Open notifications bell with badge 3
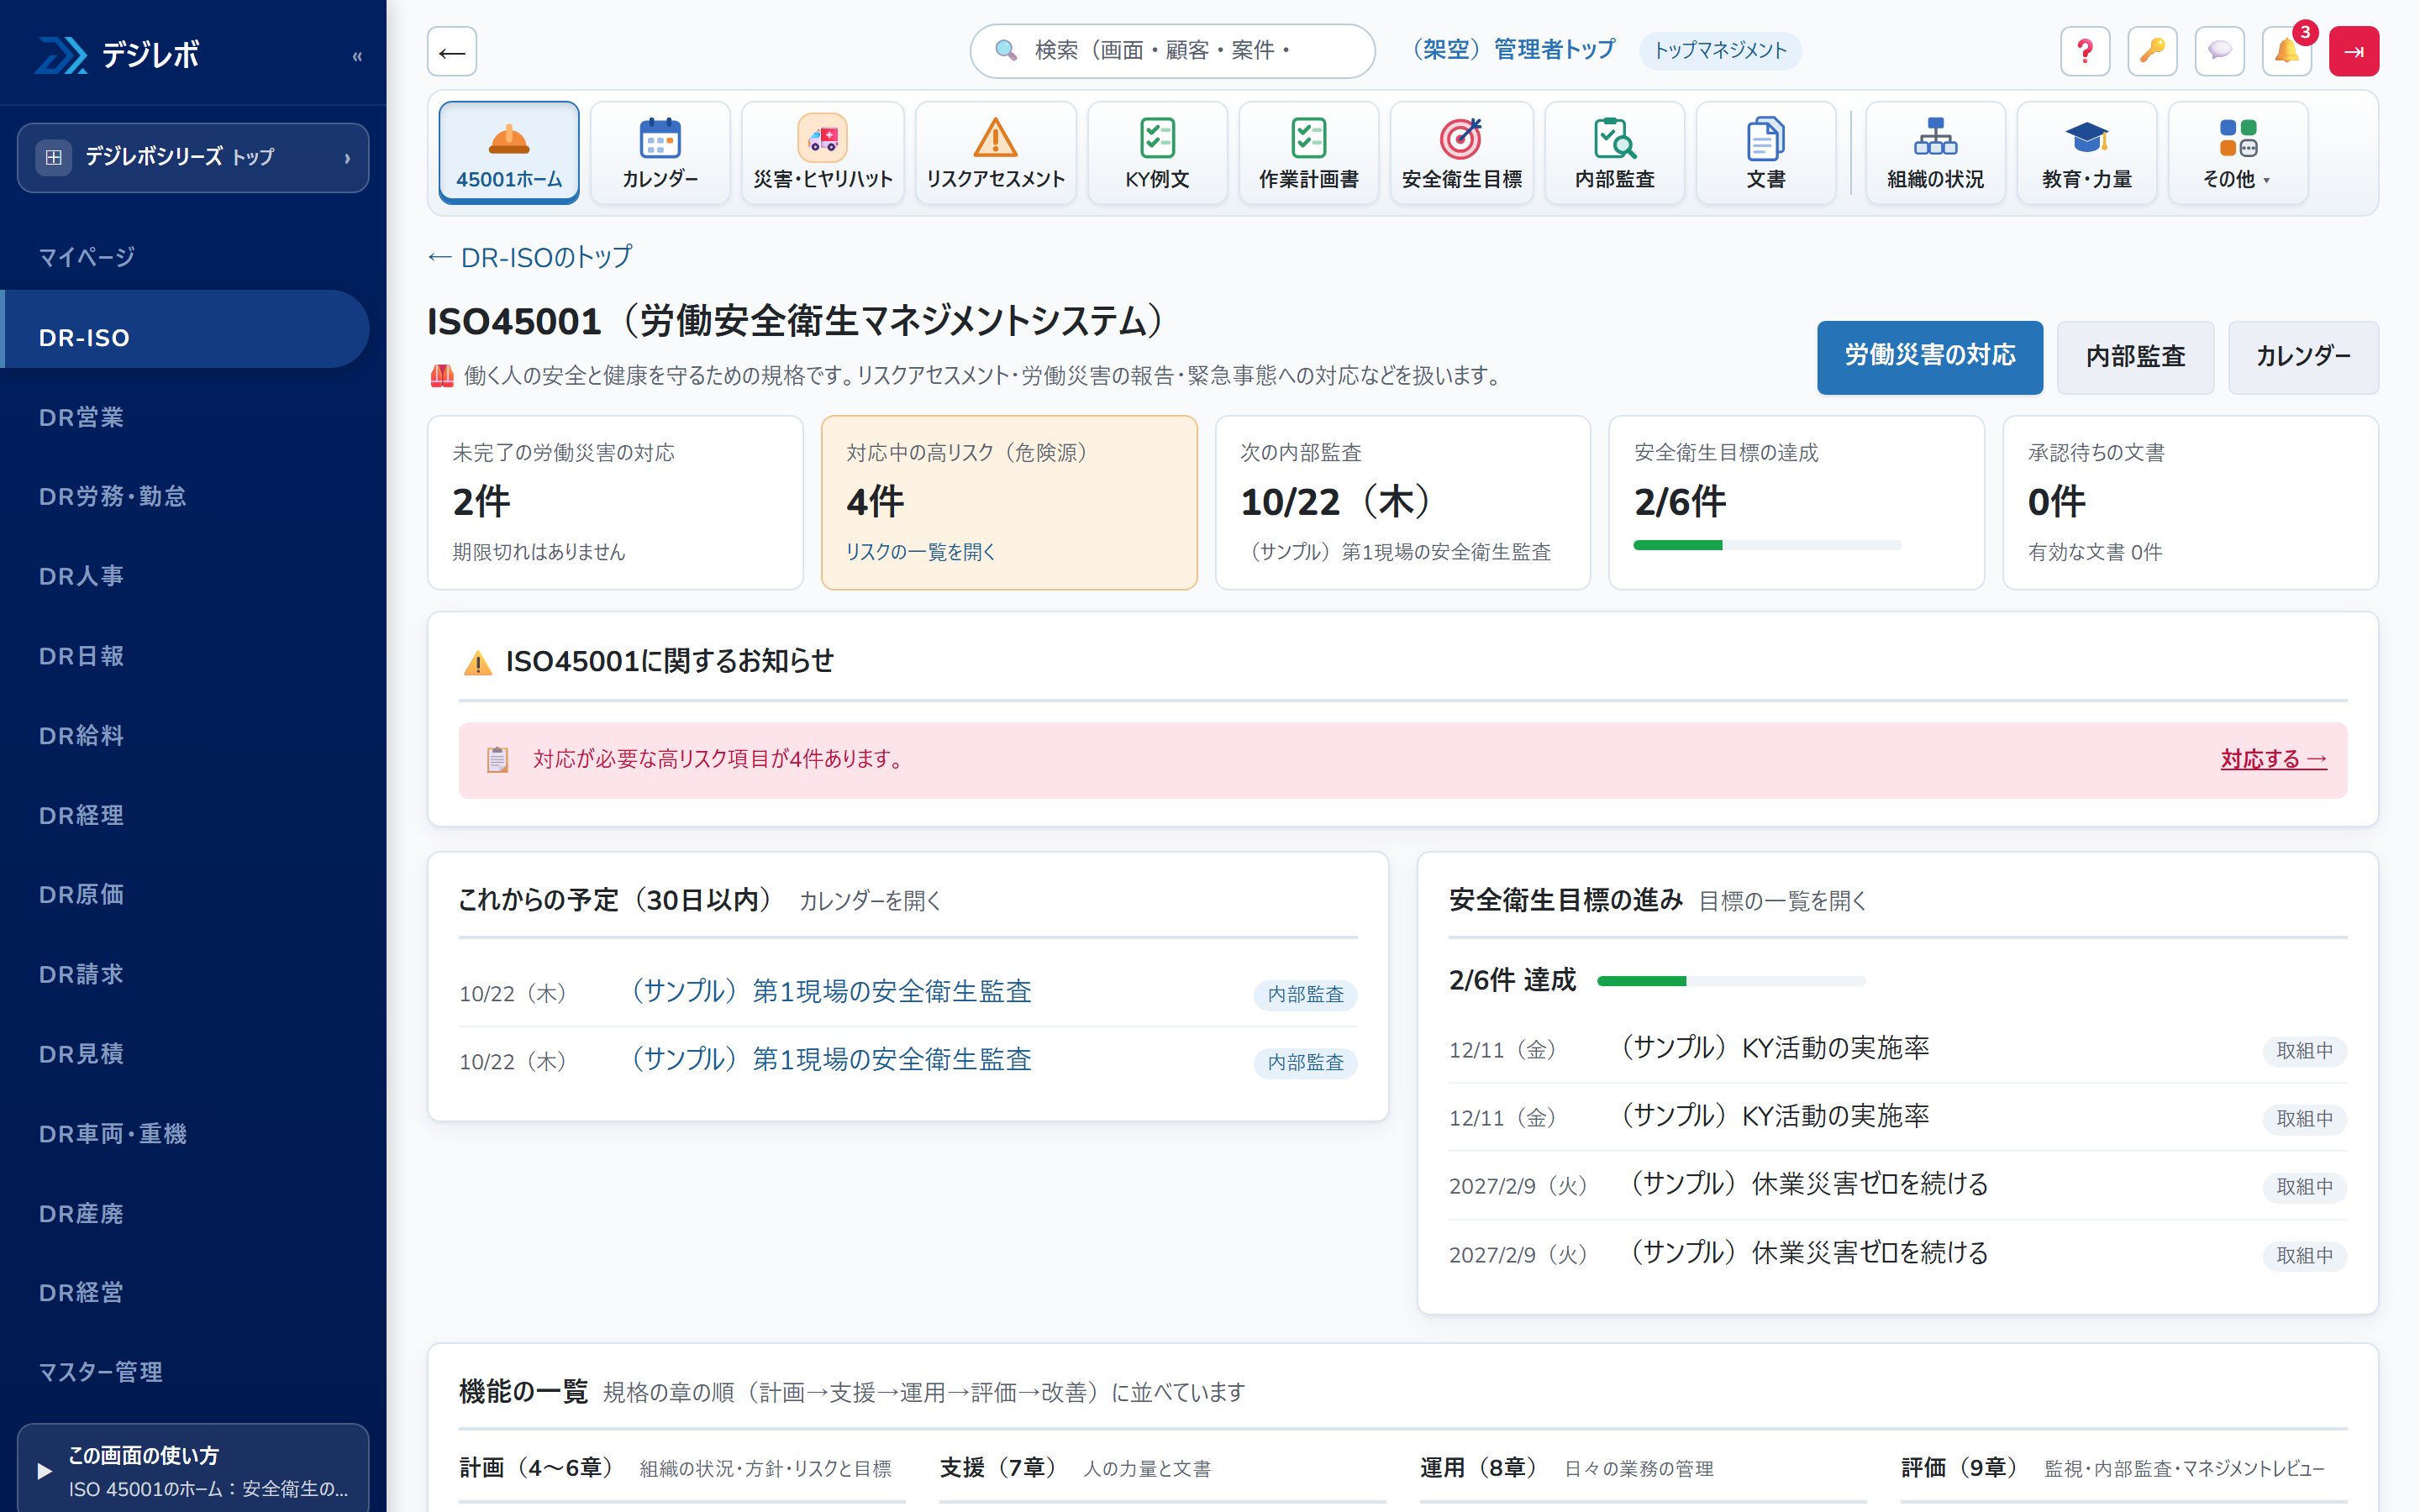This screenshot has height=1512, width=2420. (x=2287, y=51)
